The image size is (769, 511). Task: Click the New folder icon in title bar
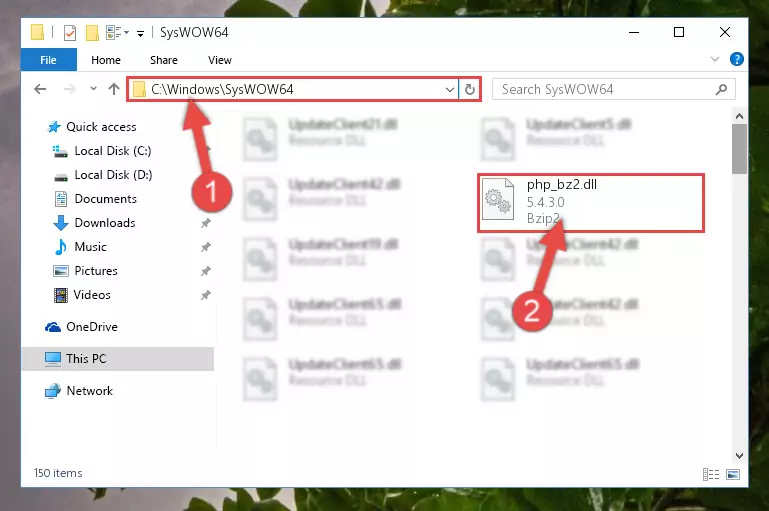pyautogui.click(x=92, y=33)
